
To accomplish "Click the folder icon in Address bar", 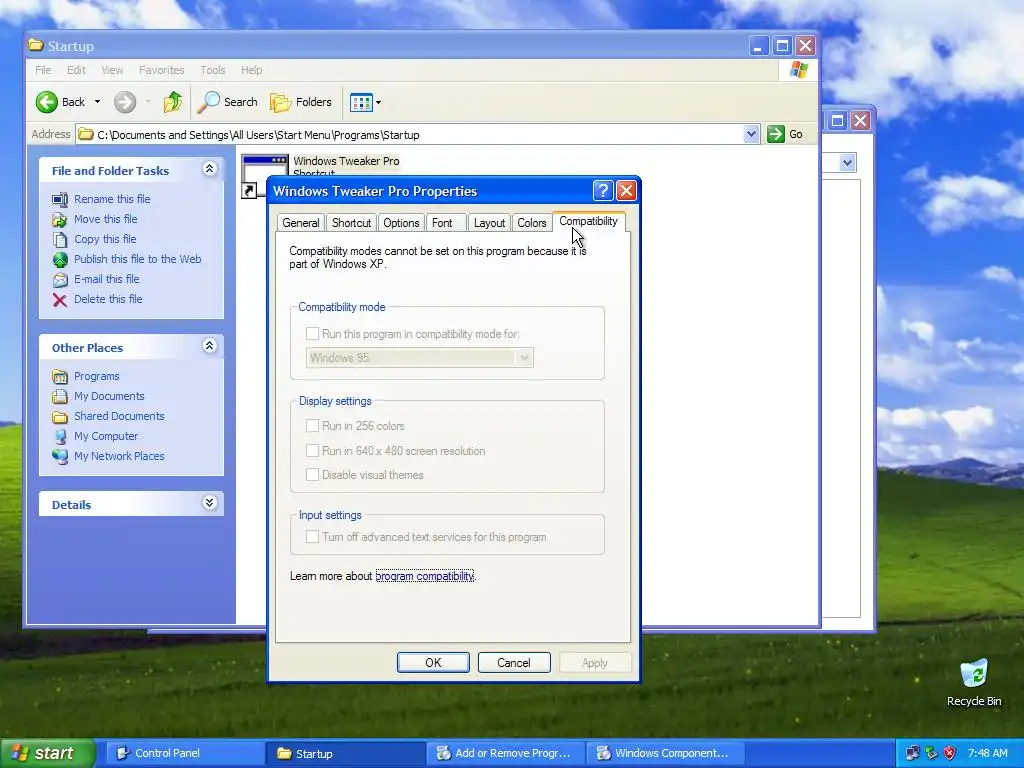I will pyautogui.click(x=86, y=135).
